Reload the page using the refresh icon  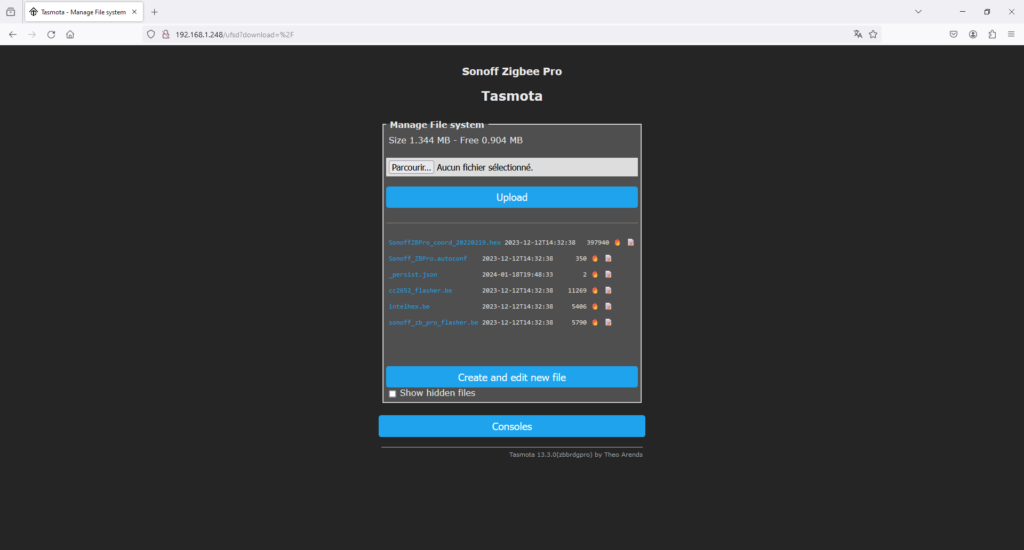(x=51, y=34)
